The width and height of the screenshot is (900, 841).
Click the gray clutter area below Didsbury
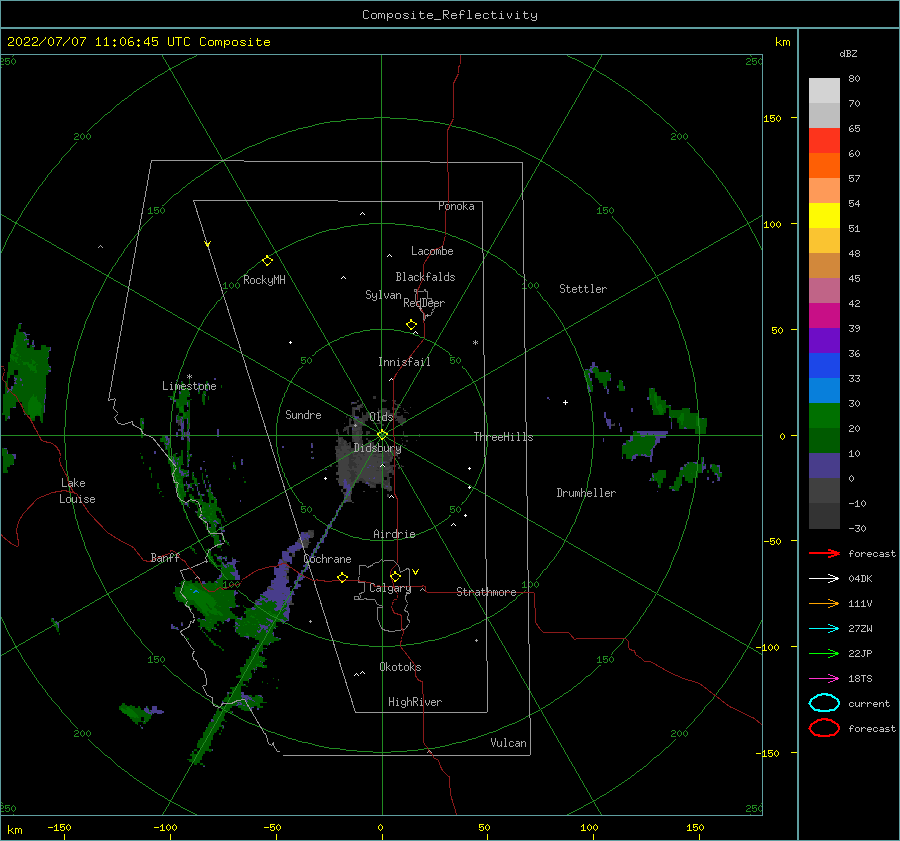364,470
